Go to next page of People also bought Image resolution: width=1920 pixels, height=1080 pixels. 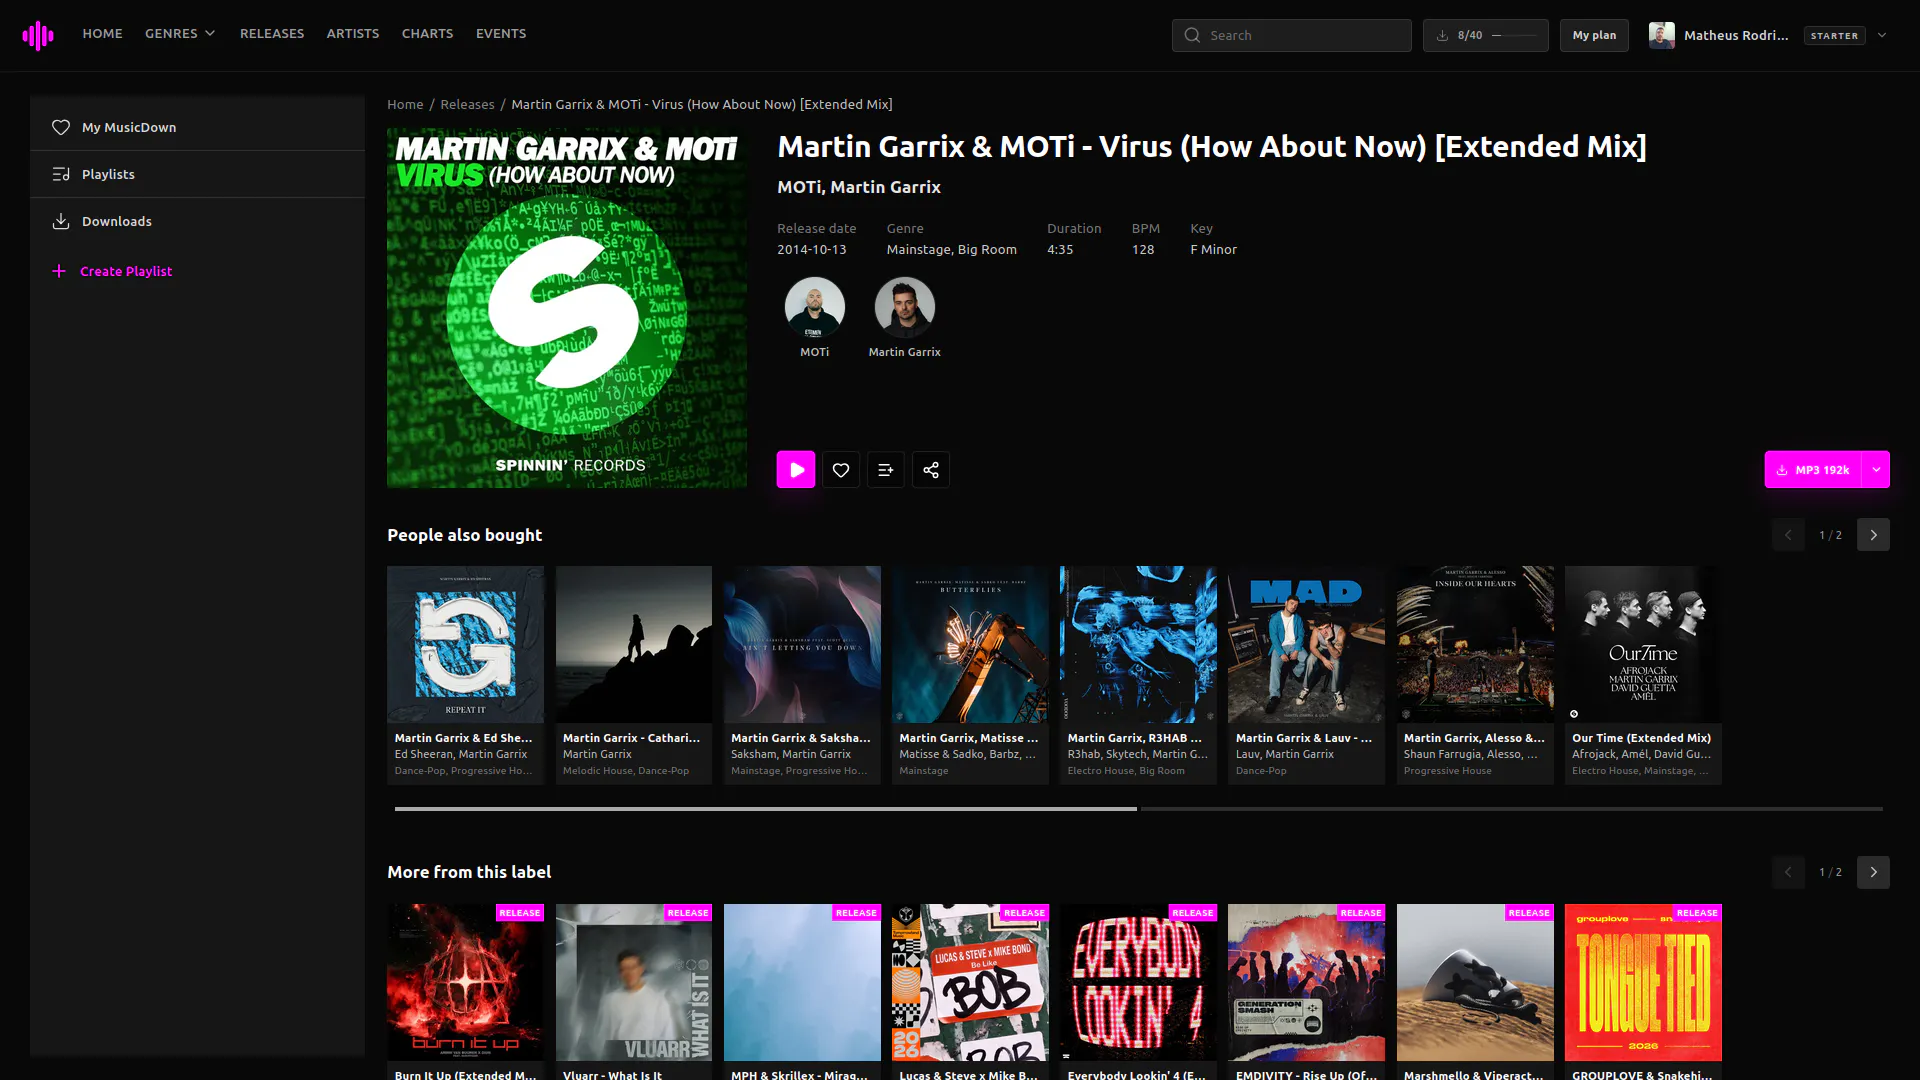[1874, 535]
